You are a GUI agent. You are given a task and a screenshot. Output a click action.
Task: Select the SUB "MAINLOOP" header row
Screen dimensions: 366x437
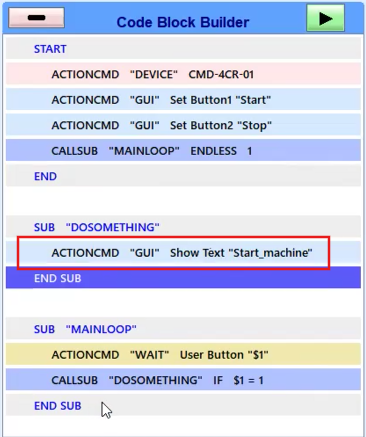(x=183, y=329)
